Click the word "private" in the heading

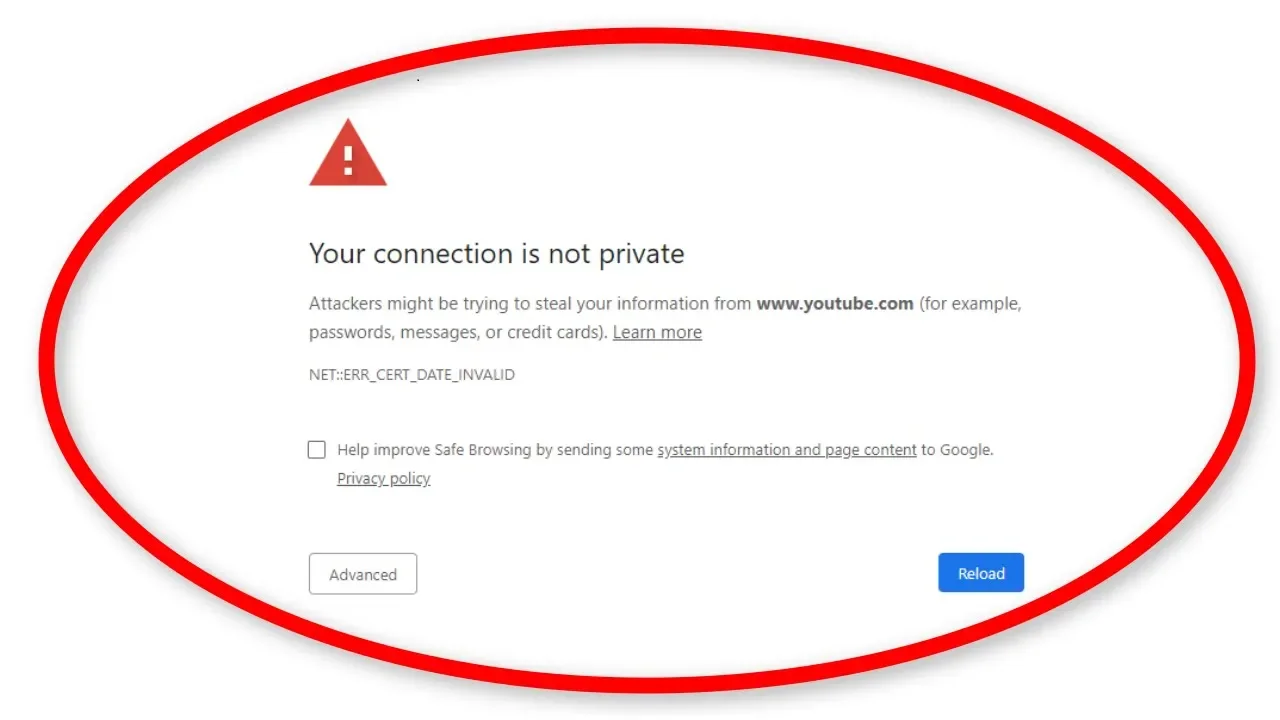point(641,254)
